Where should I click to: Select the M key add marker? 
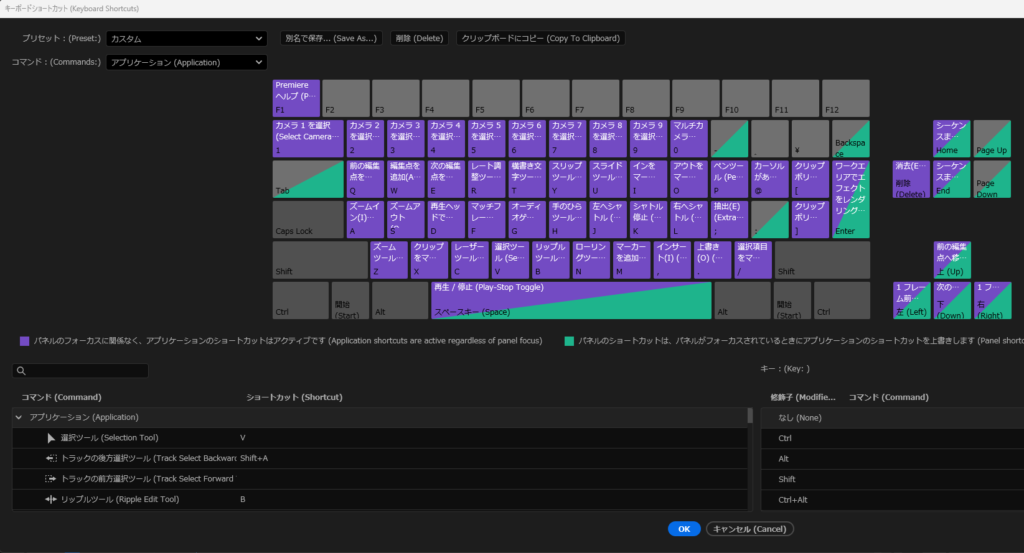632,260
